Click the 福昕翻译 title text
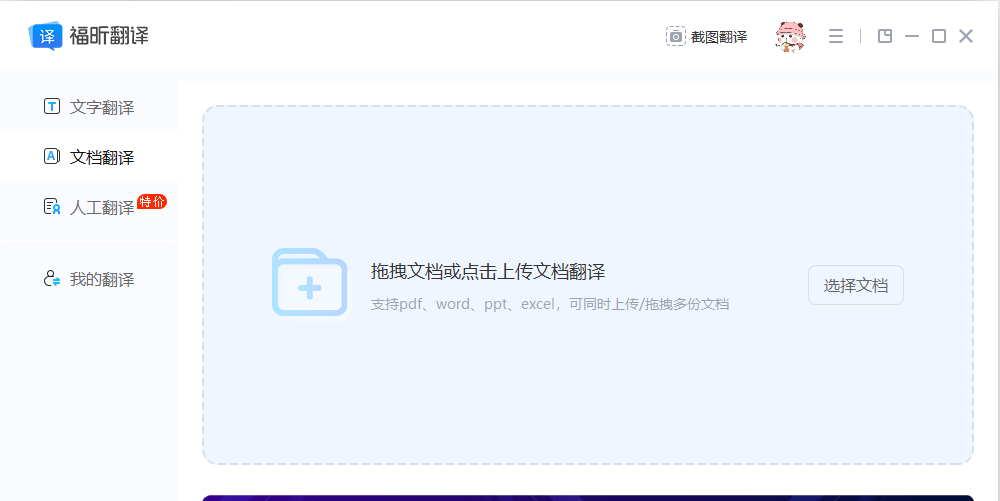1000x501 pixels. point(109,36)
